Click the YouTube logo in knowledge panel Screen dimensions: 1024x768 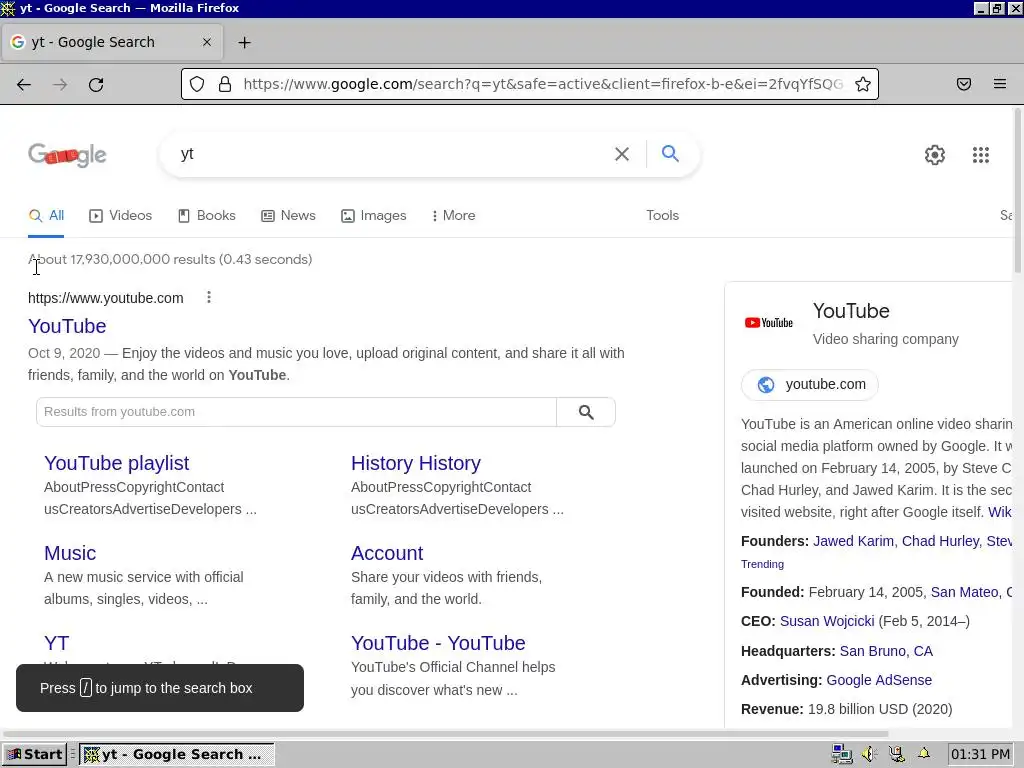tap(769, 323)
